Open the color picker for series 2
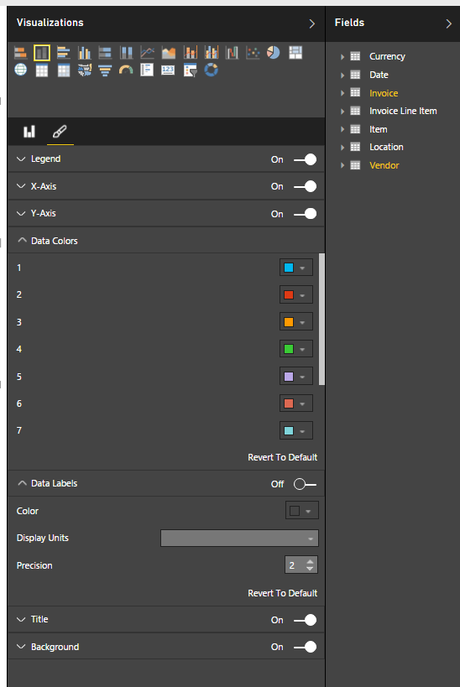This screenshot has width=460, height=687. click(296, 295)
